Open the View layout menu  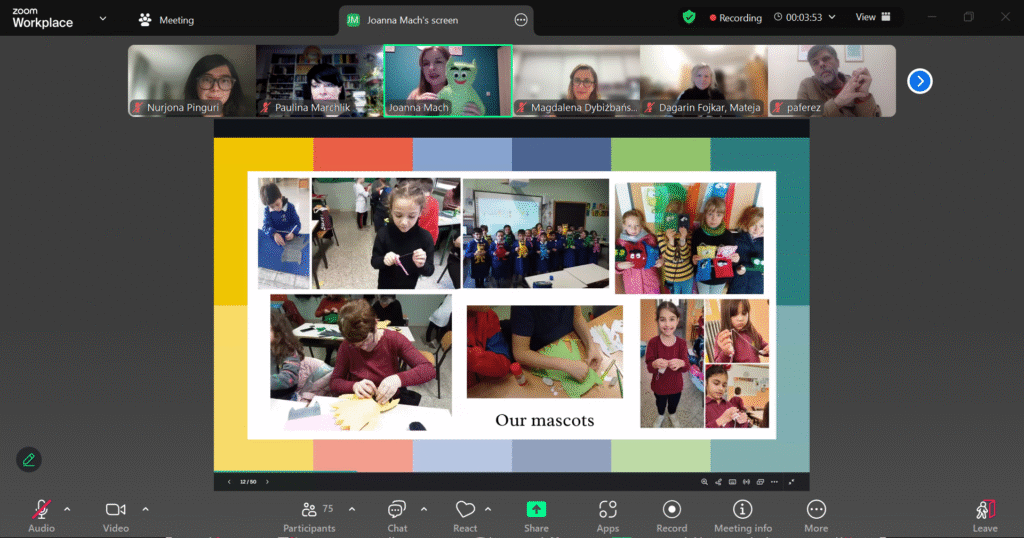coord(871,17)
